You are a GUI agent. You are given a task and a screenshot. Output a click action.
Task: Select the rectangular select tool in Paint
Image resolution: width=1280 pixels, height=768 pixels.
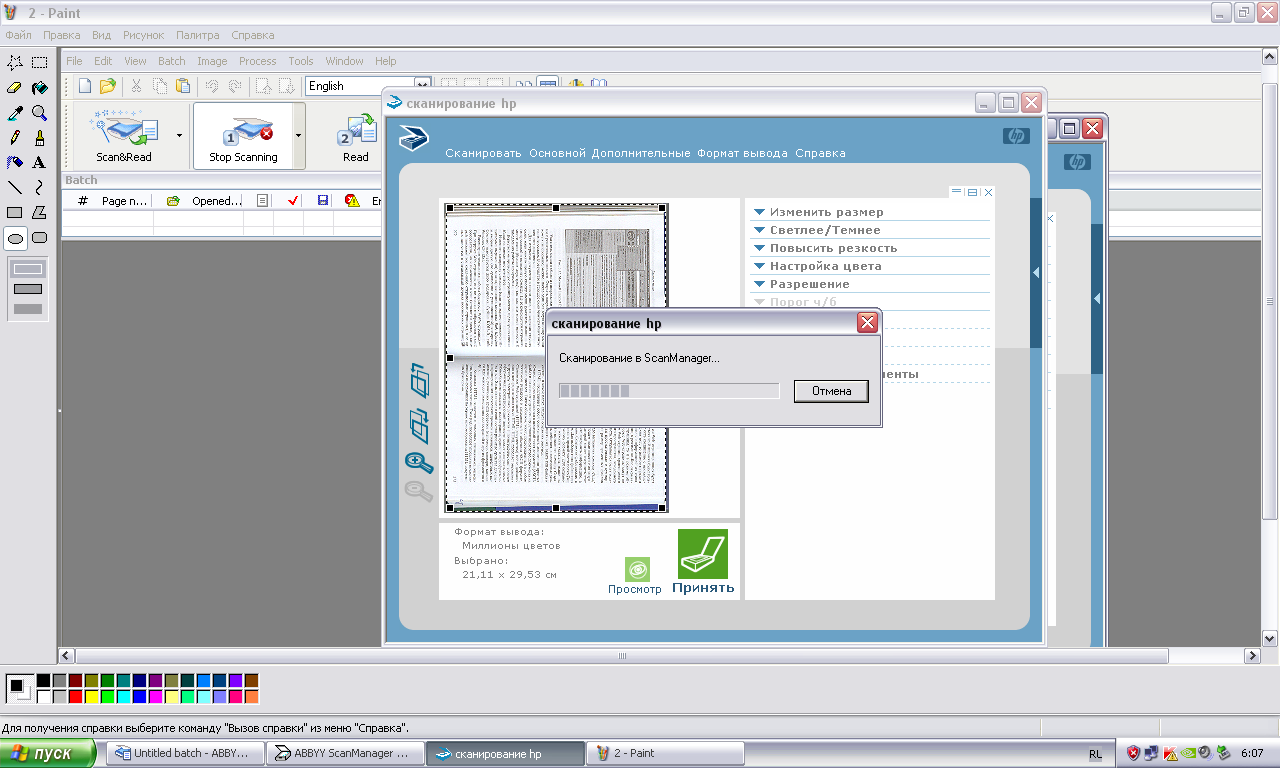(40, 63)
